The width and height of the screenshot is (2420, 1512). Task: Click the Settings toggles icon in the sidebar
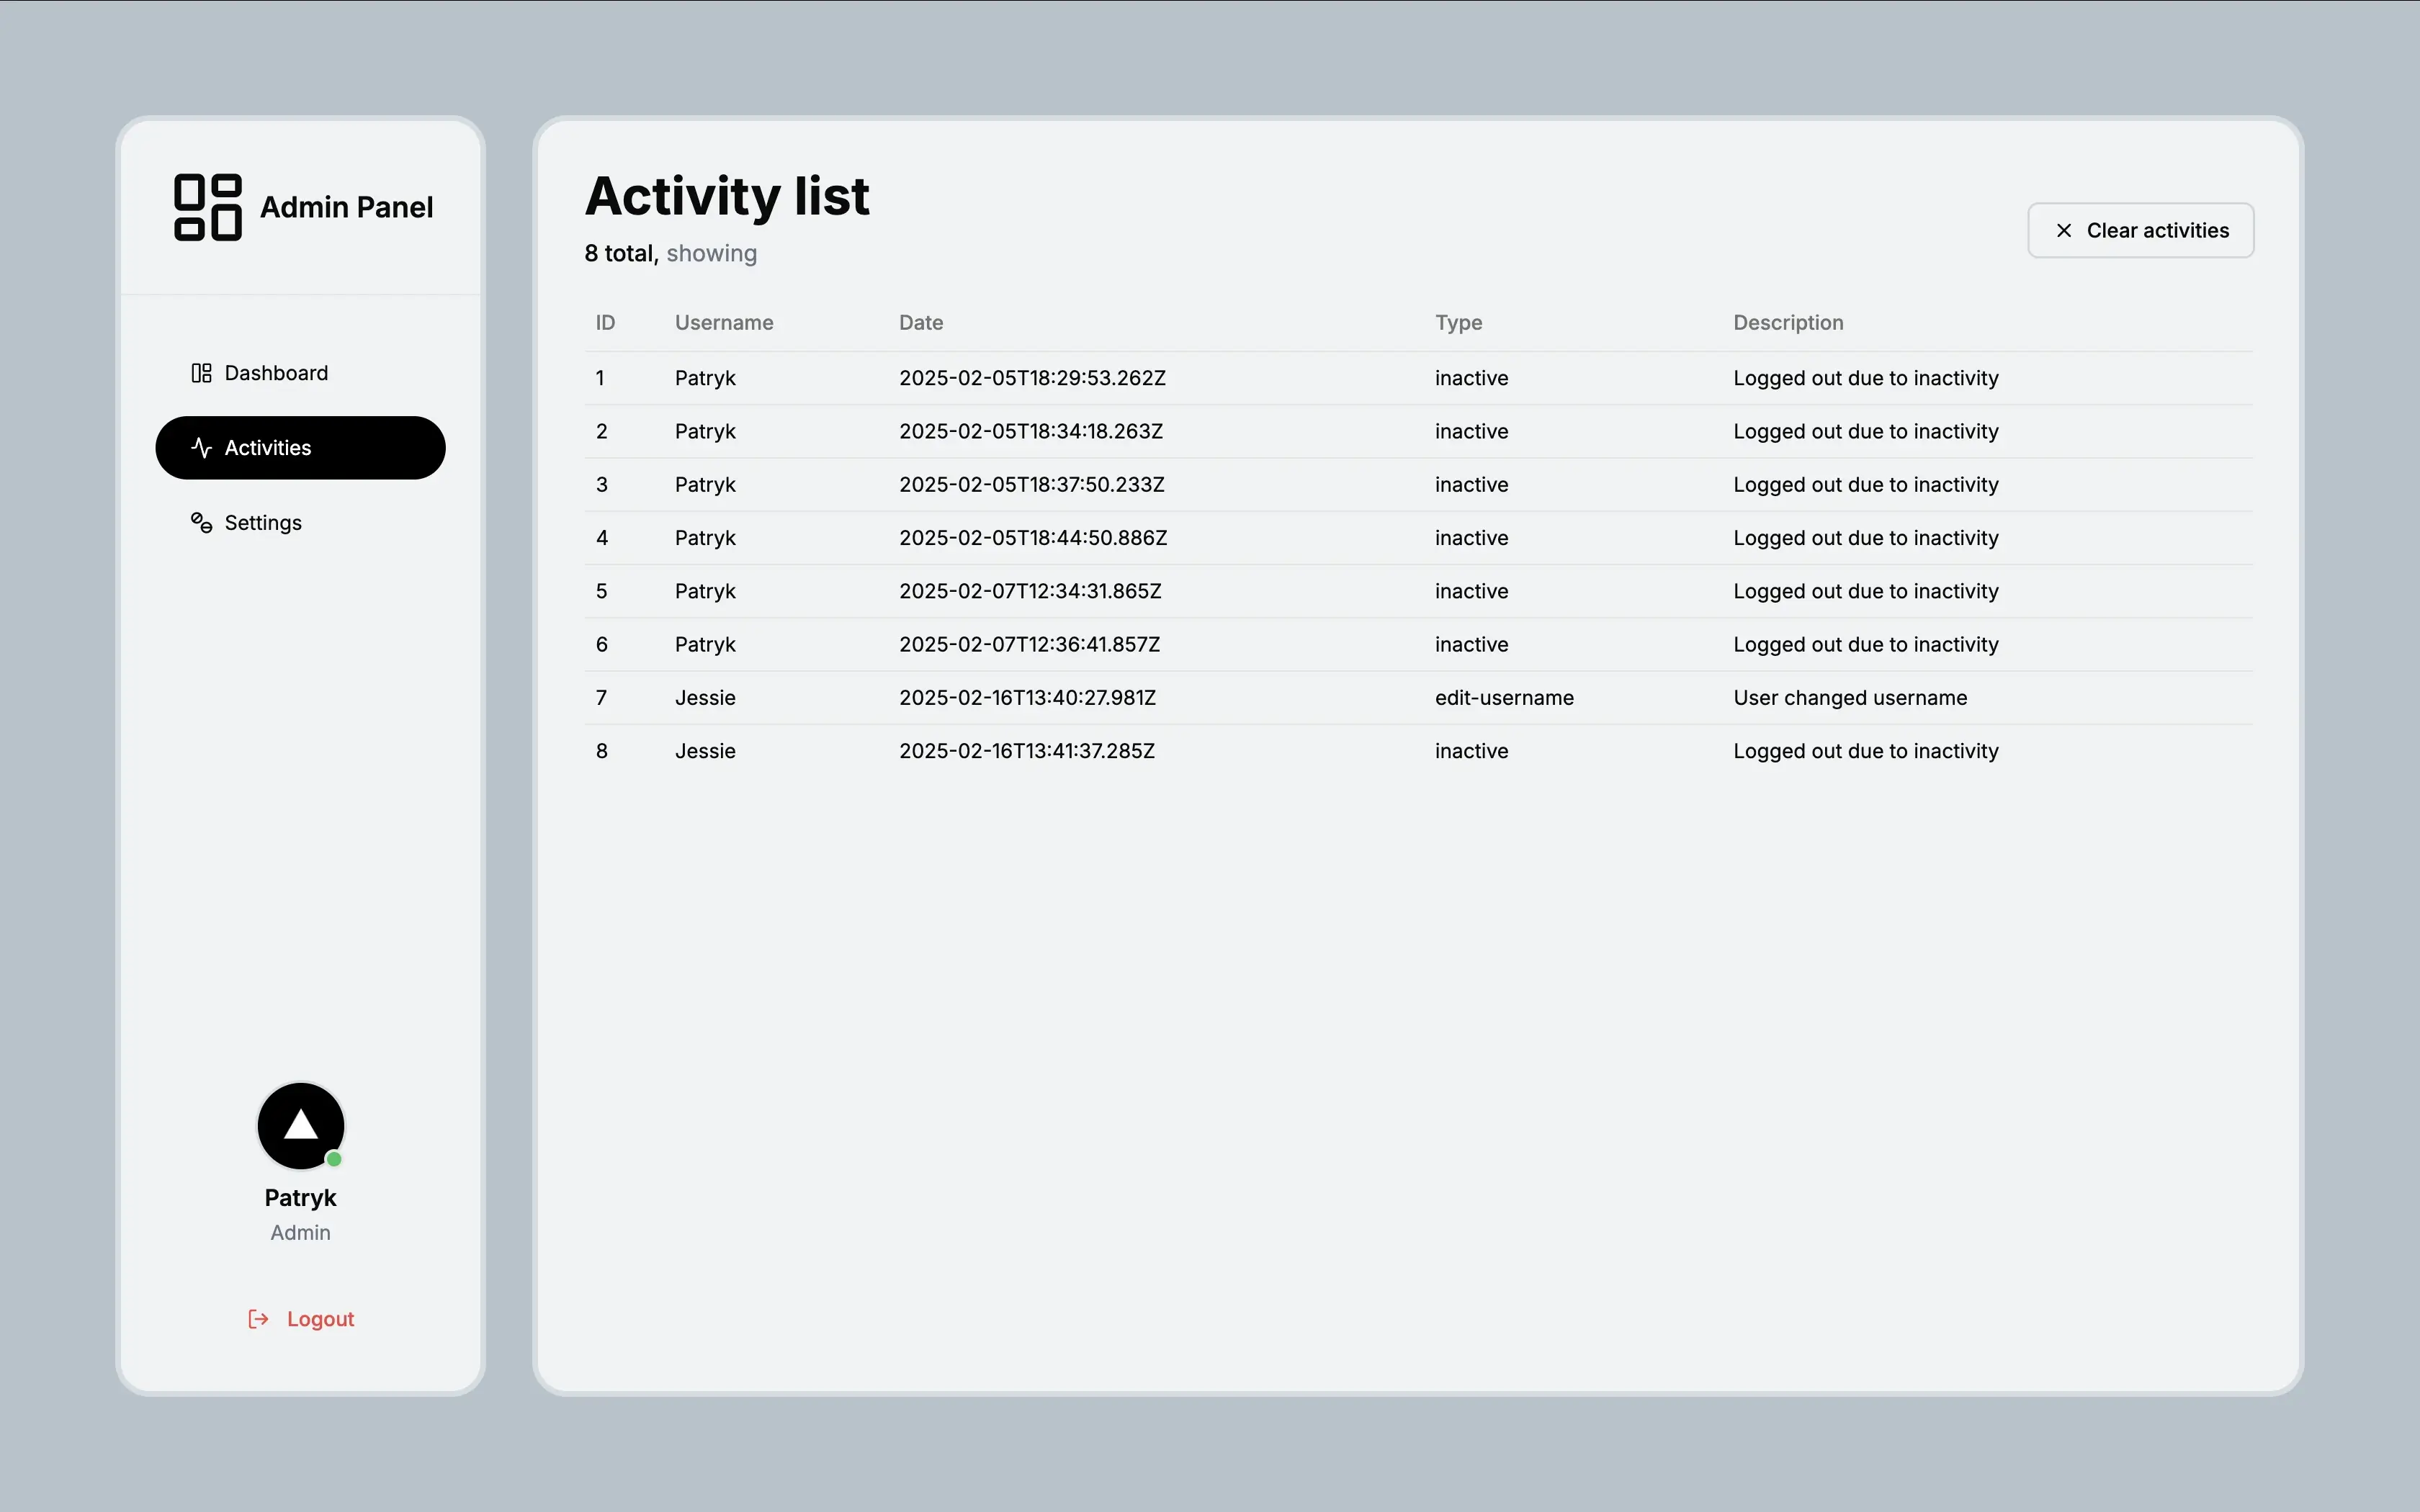[x=201, y=523]
